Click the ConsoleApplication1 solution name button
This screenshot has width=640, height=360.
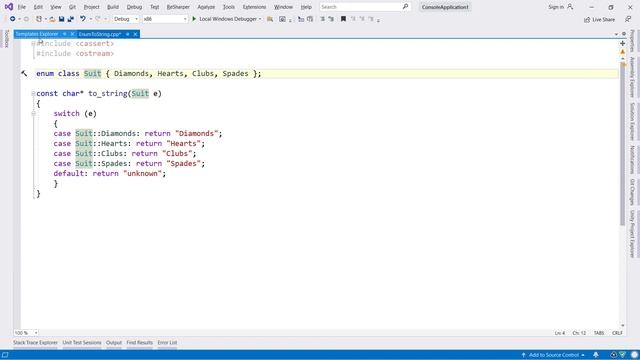[x=445, y=7]
